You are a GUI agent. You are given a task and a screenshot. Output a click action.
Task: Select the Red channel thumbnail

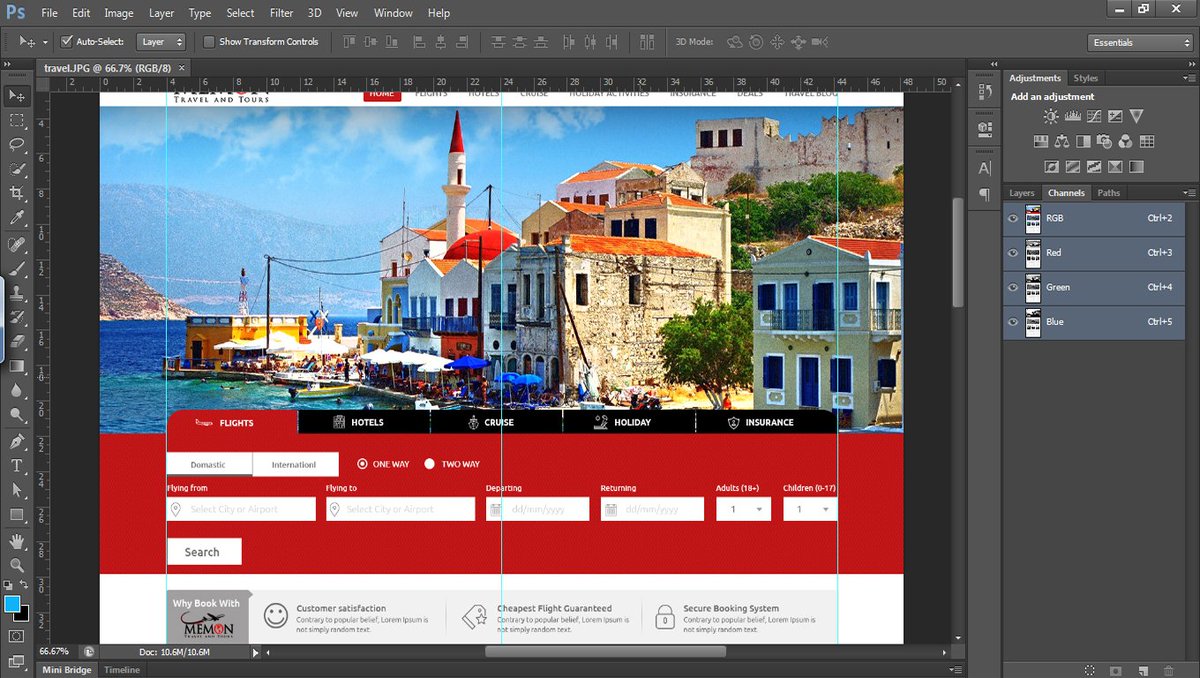tap(1033, 253)
